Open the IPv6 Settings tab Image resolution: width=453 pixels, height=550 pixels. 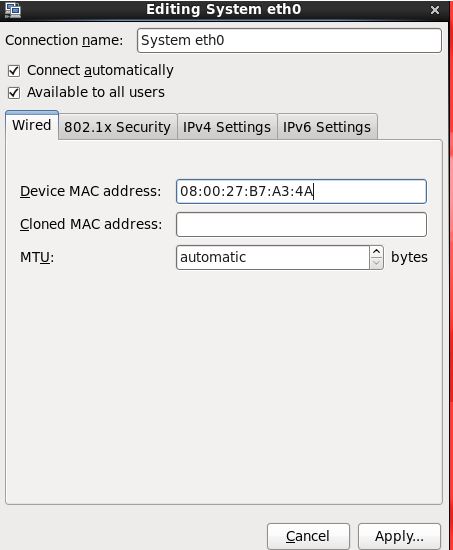coord(327,127)
